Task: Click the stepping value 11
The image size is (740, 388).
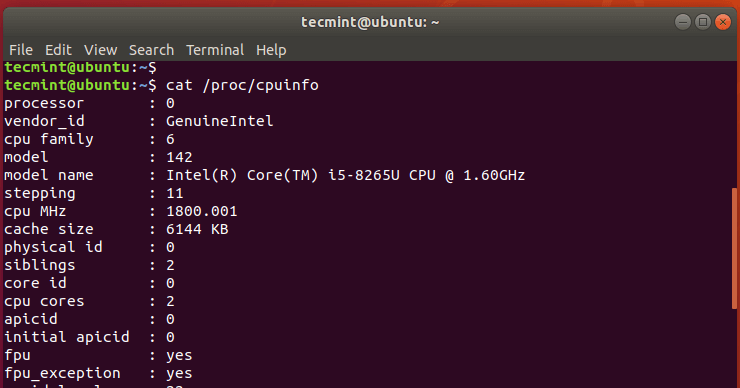Action: click(x=175, y=193)
